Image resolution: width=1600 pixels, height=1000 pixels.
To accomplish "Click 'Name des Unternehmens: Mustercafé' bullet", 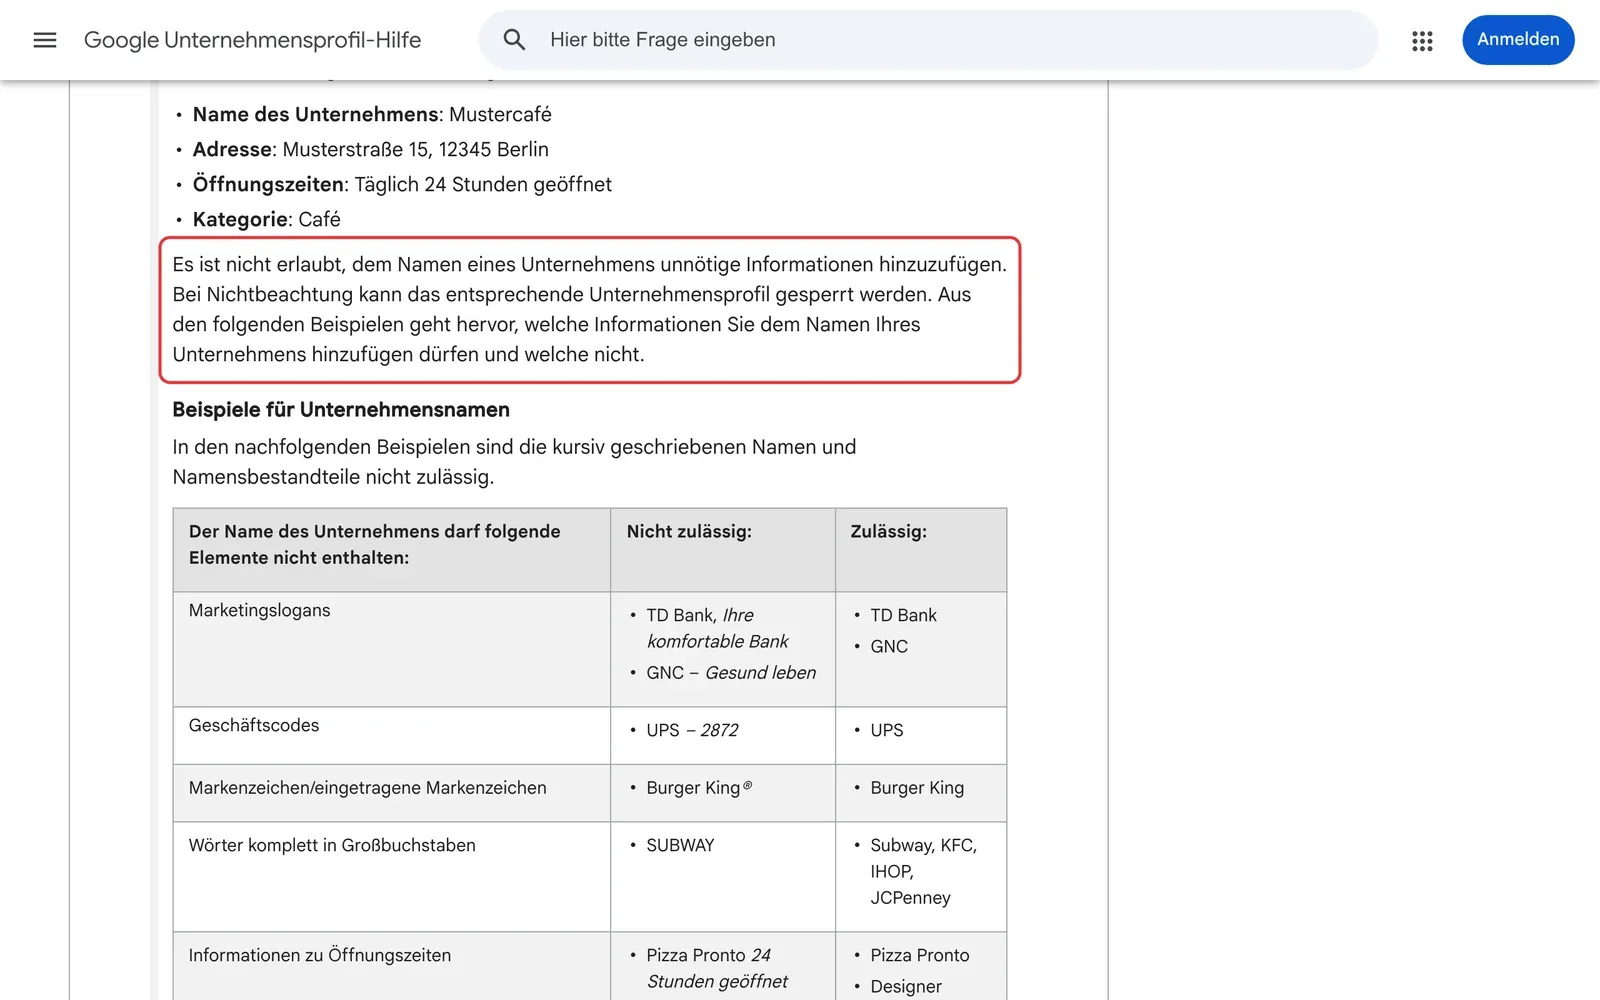I will tap(372, 115).
